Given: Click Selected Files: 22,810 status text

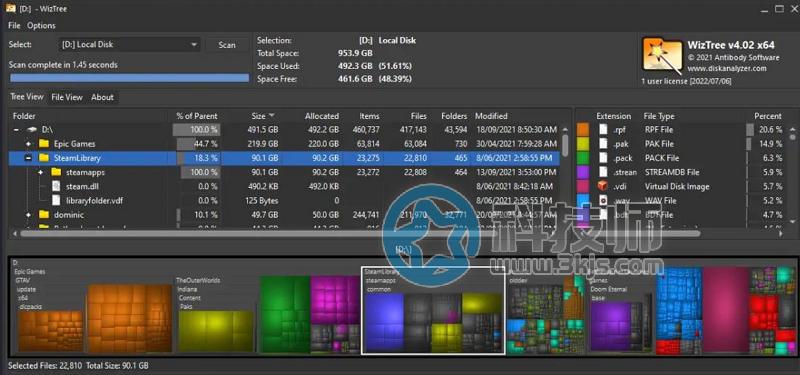Looking at the screenshot, I should [45, 366].
